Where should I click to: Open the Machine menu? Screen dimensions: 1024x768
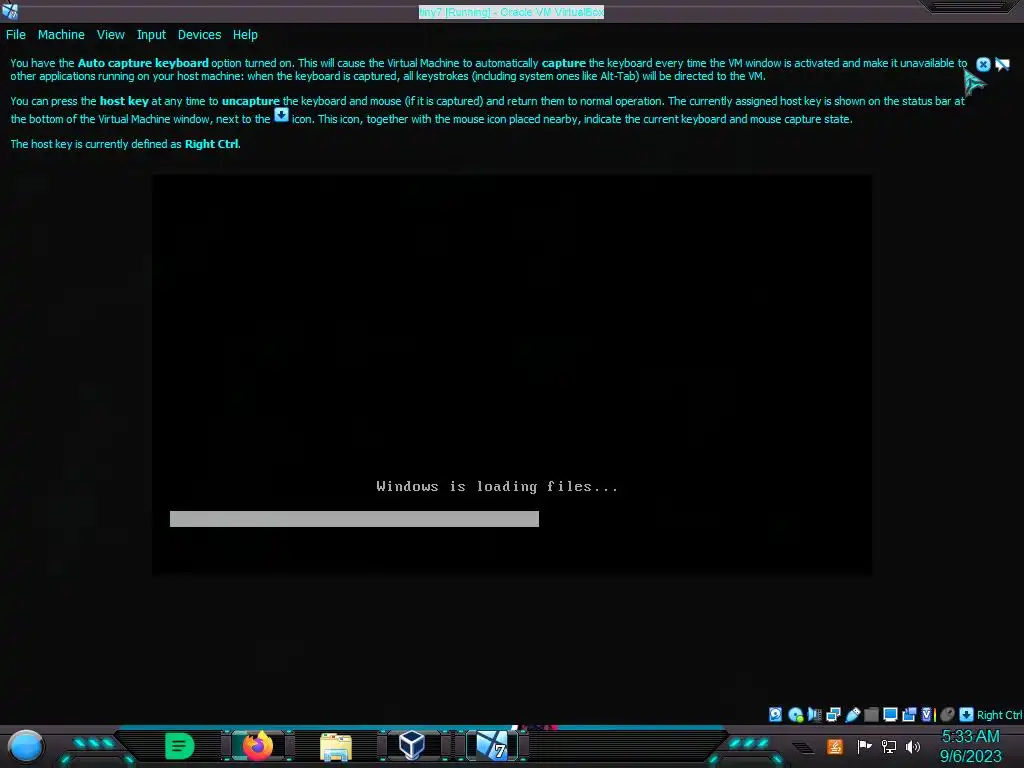tap(61, 35)
